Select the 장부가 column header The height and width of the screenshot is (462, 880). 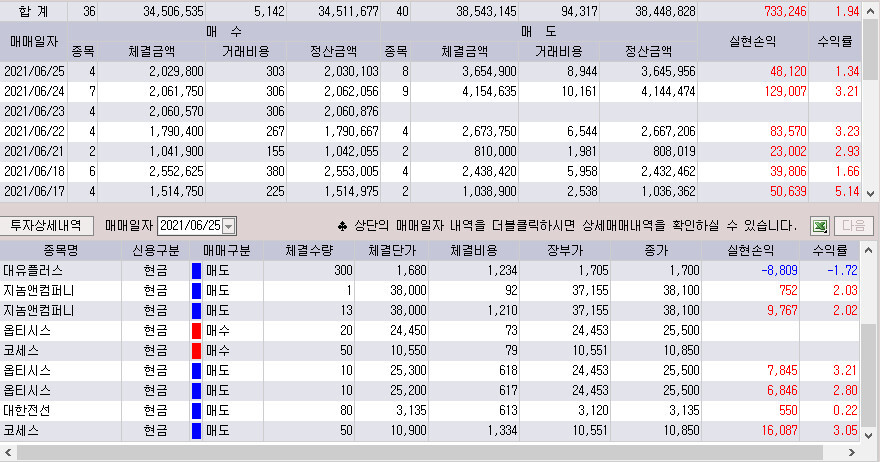(x=565, y=250)
